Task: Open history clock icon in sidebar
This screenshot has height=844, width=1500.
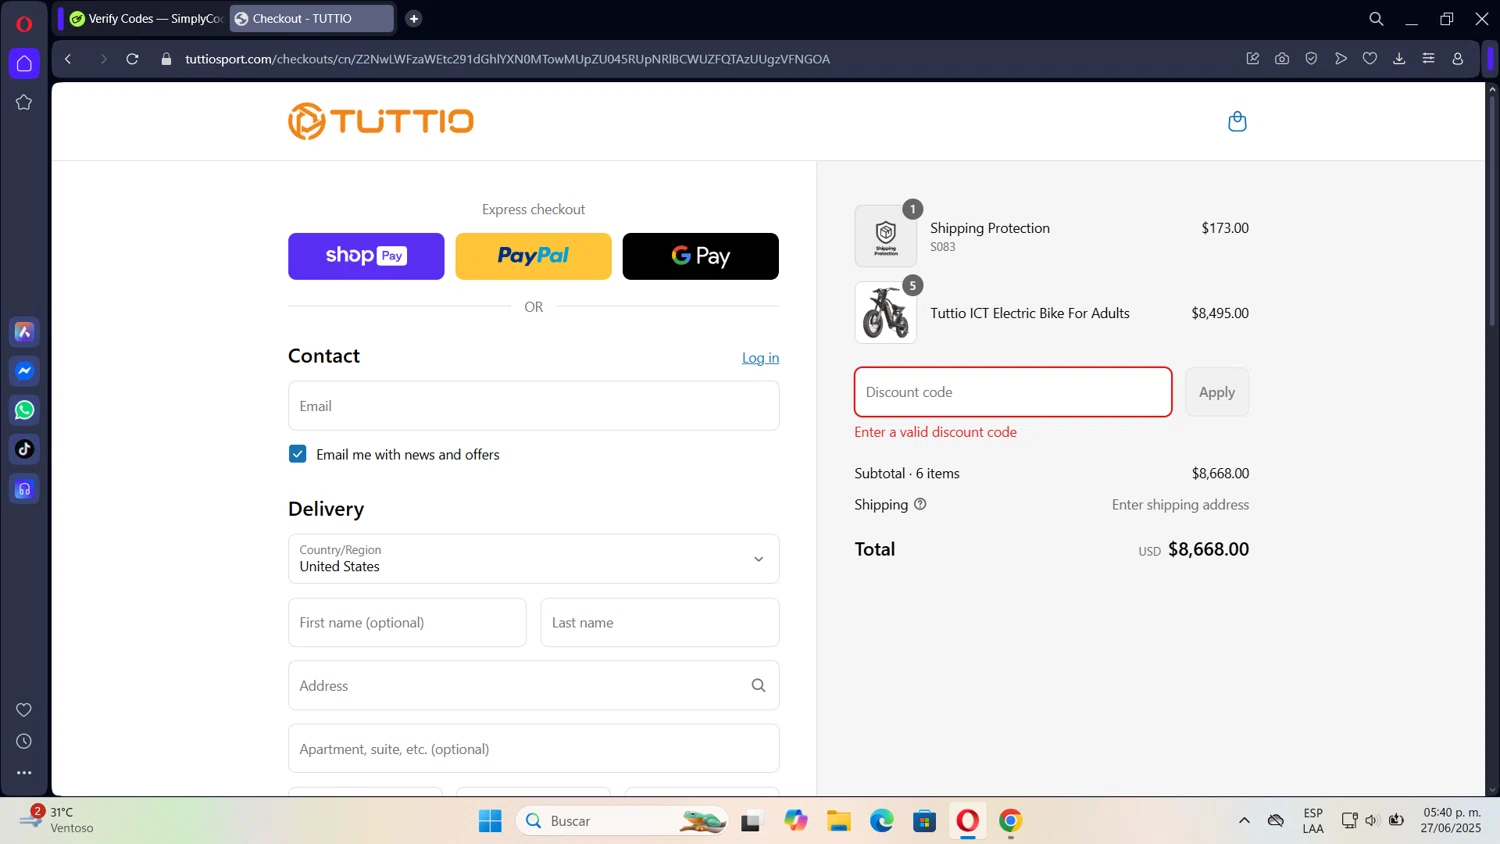Action: point(24,742)
